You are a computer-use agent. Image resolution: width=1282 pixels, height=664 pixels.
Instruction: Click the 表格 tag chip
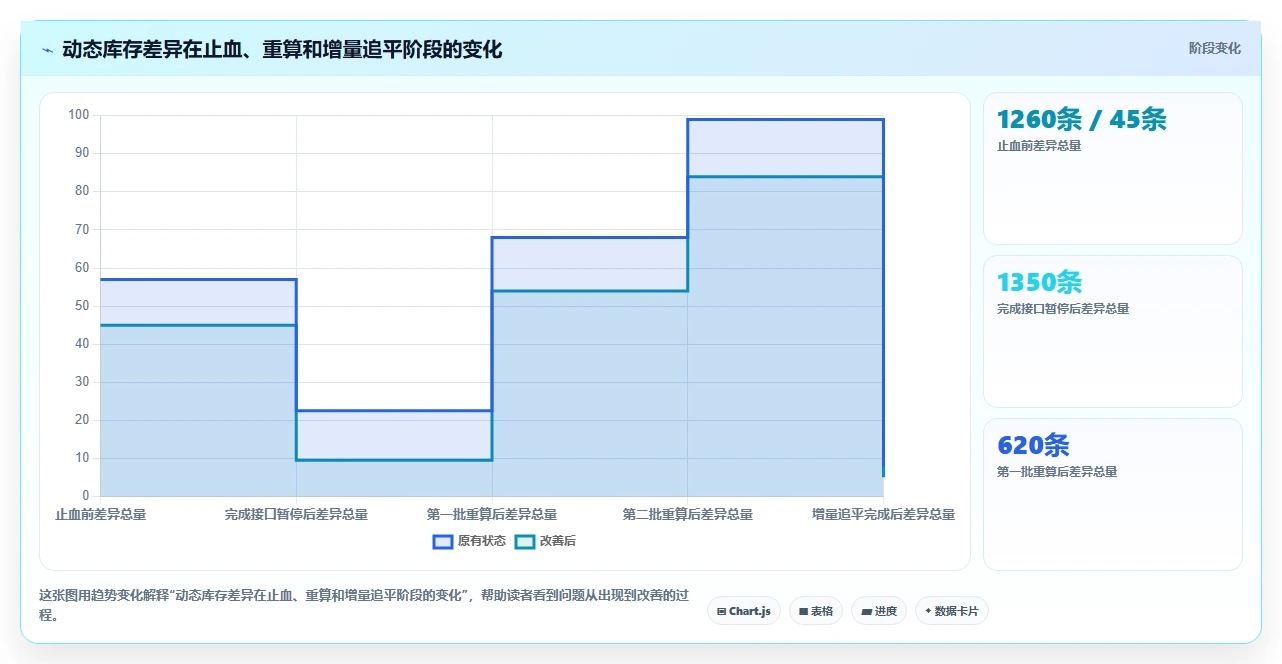(815, 611)
